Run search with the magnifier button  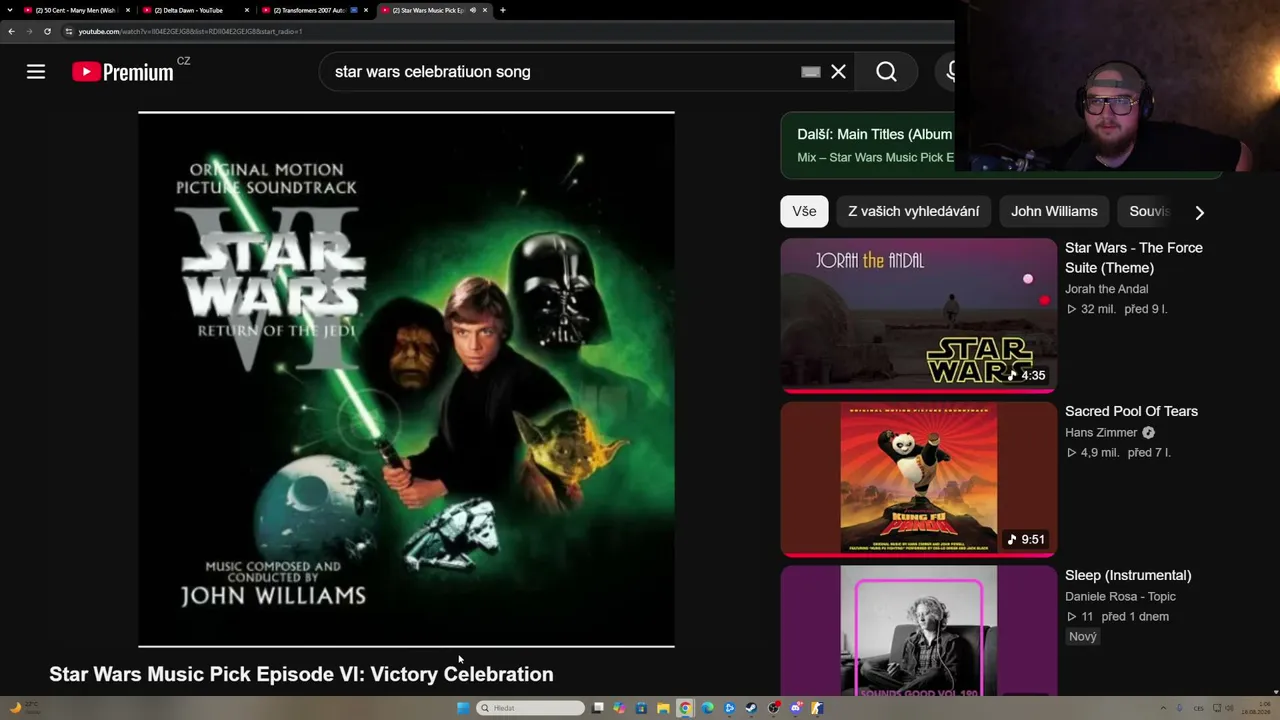(886, 72)
